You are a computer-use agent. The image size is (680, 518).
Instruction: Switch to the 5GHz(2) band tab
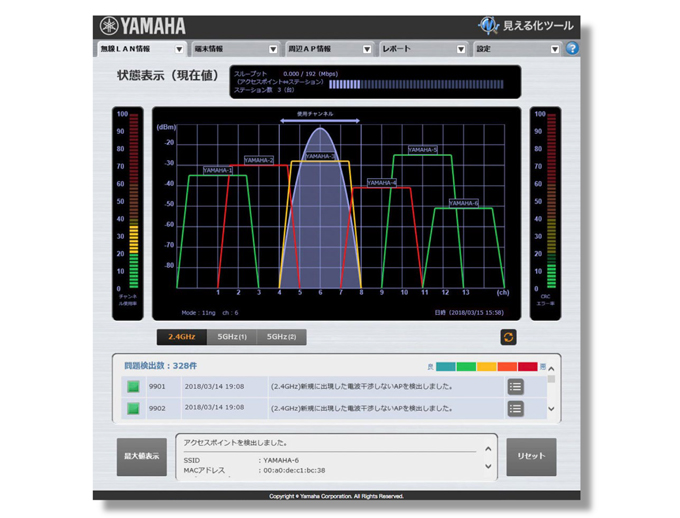pyautogui.click(x=281, y=337)
